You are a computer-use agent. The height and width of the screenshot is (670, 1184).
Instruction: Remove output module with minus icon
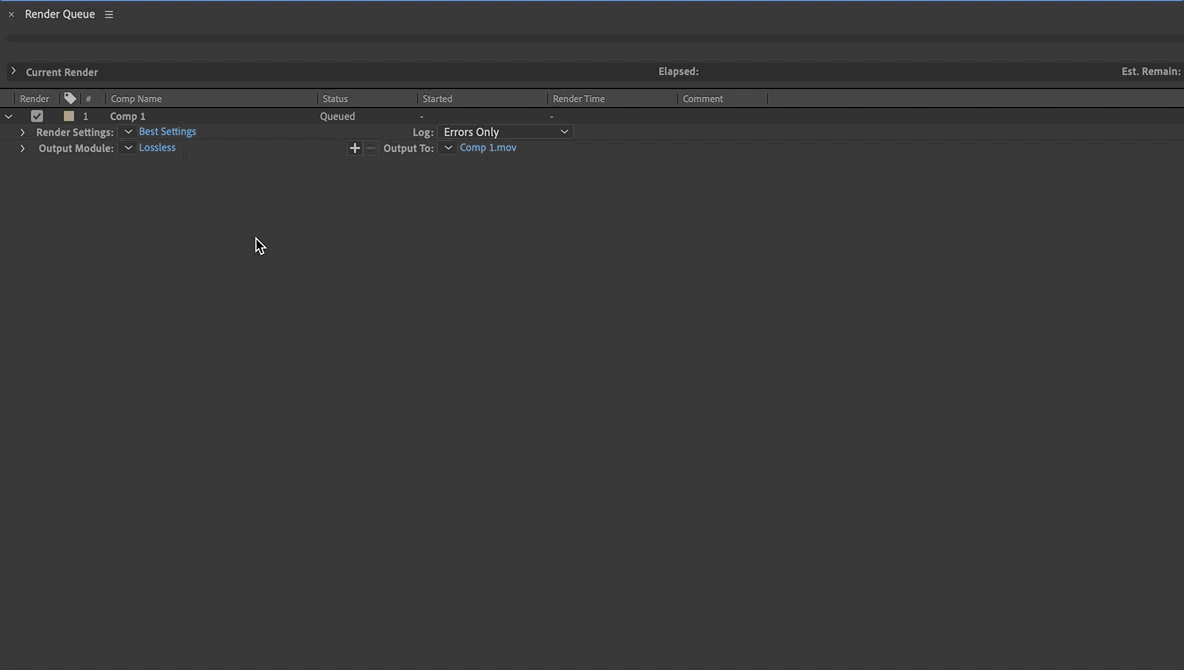click(371, 148)
